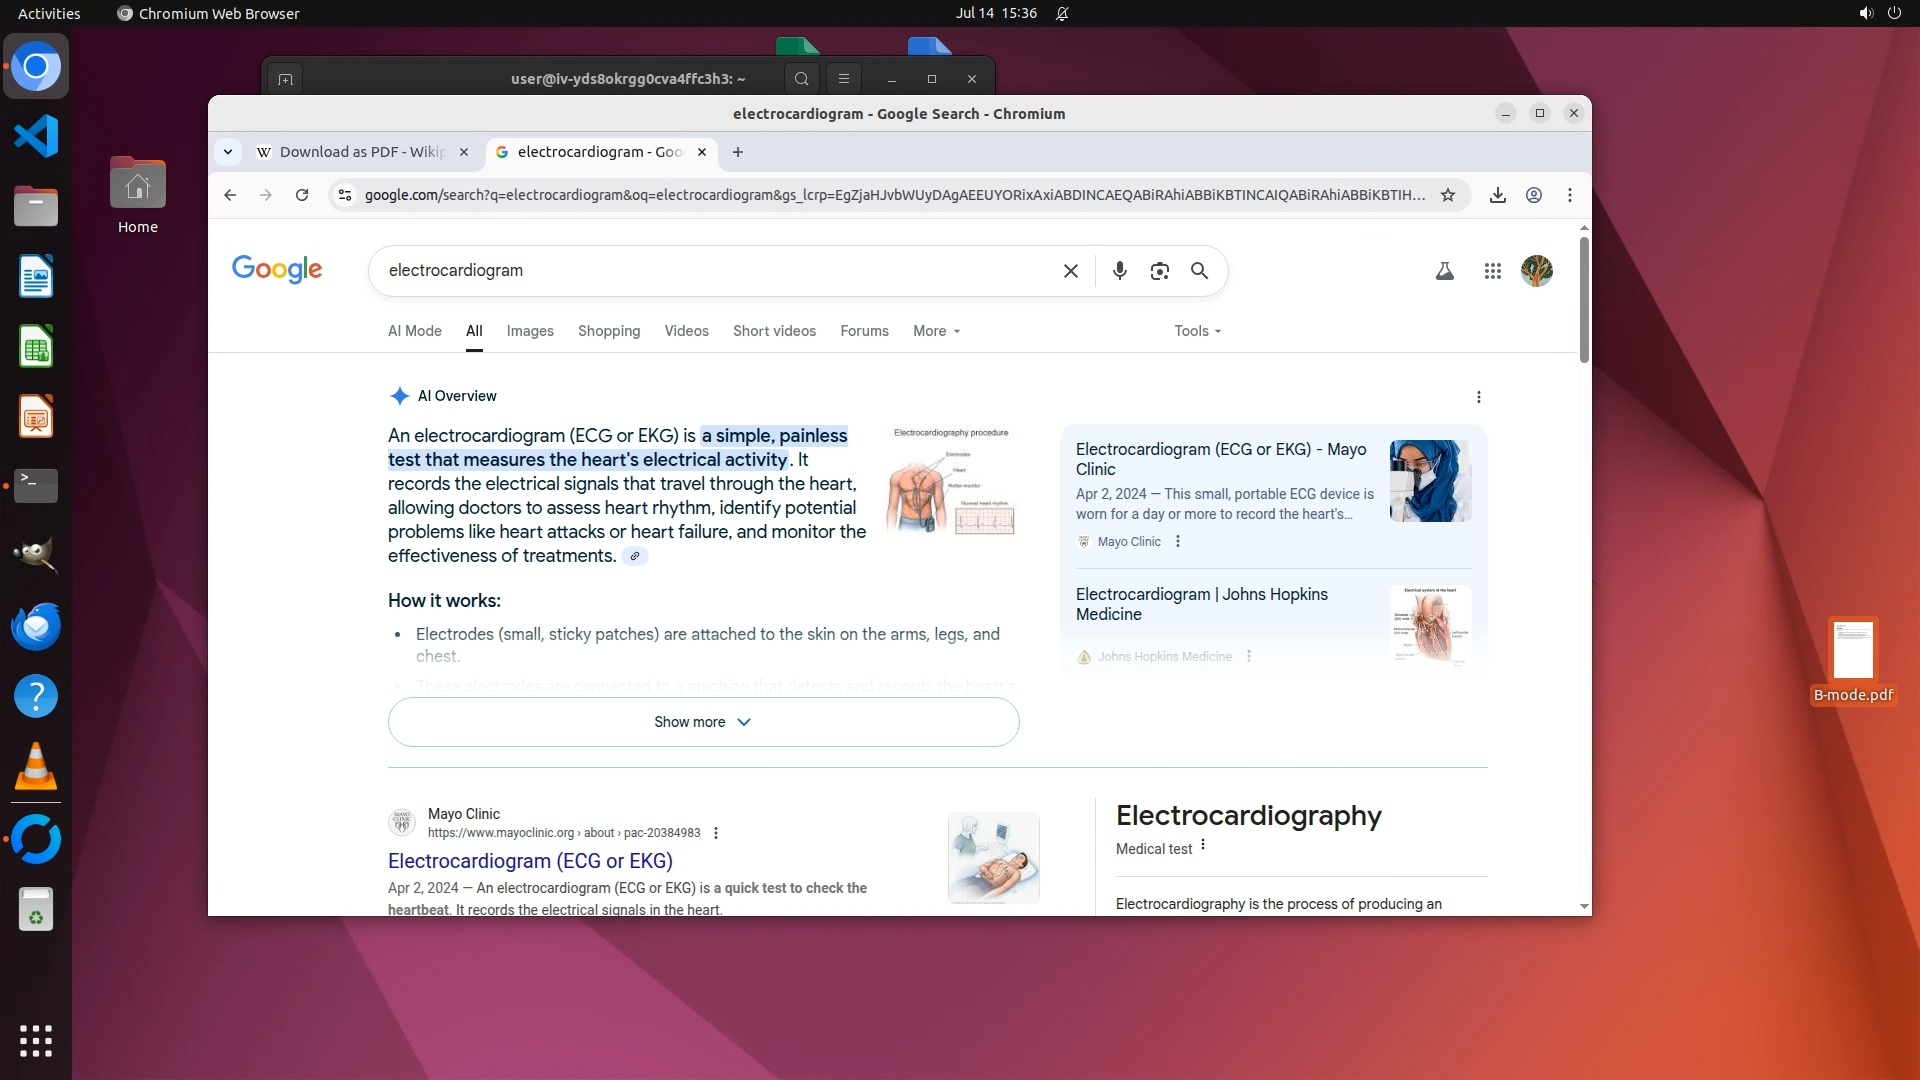Switch to the Images tab
The image size is (1920, 1080).
coord(529,331)
